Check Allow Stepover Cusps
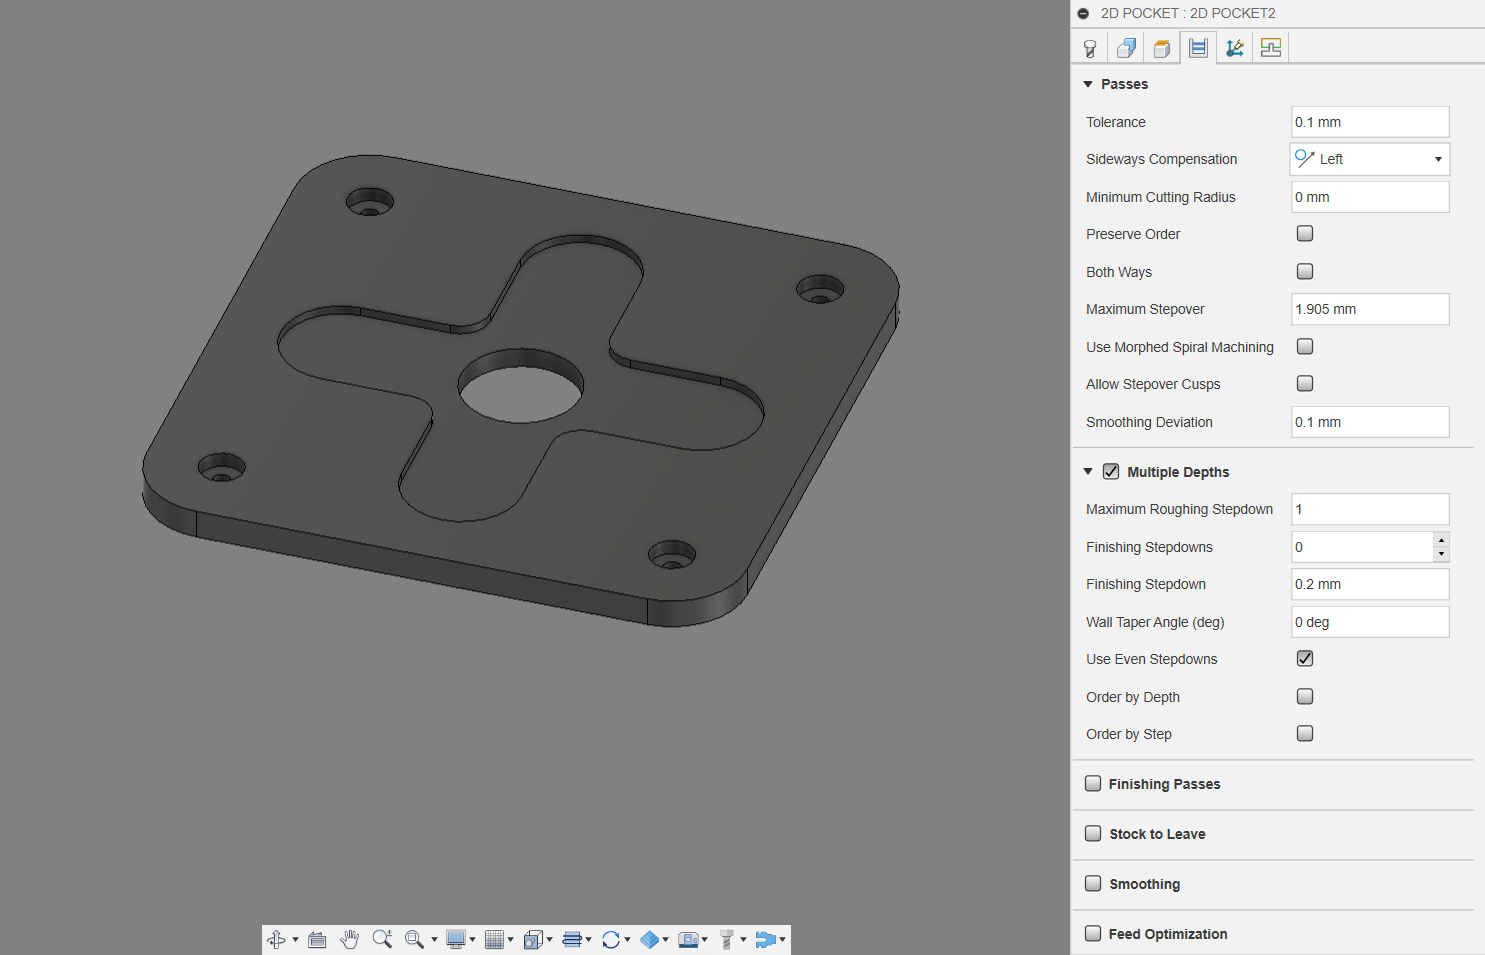 coord(1305,383)
